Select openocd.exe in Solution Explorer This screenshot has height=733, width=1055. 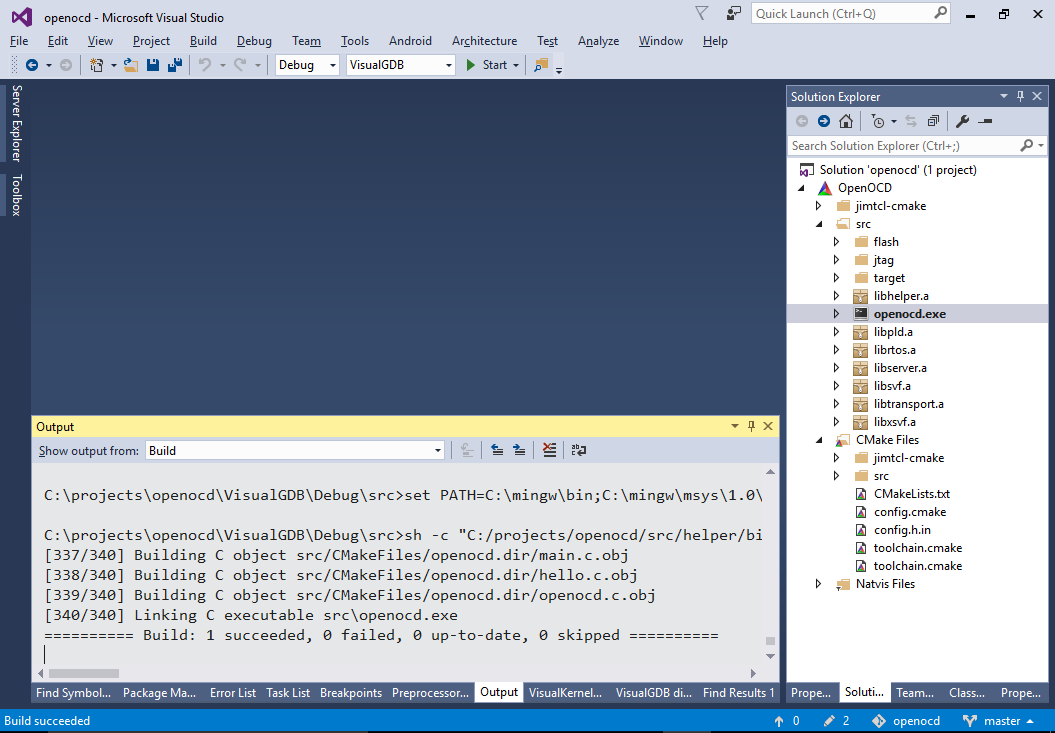pos(910,314)
